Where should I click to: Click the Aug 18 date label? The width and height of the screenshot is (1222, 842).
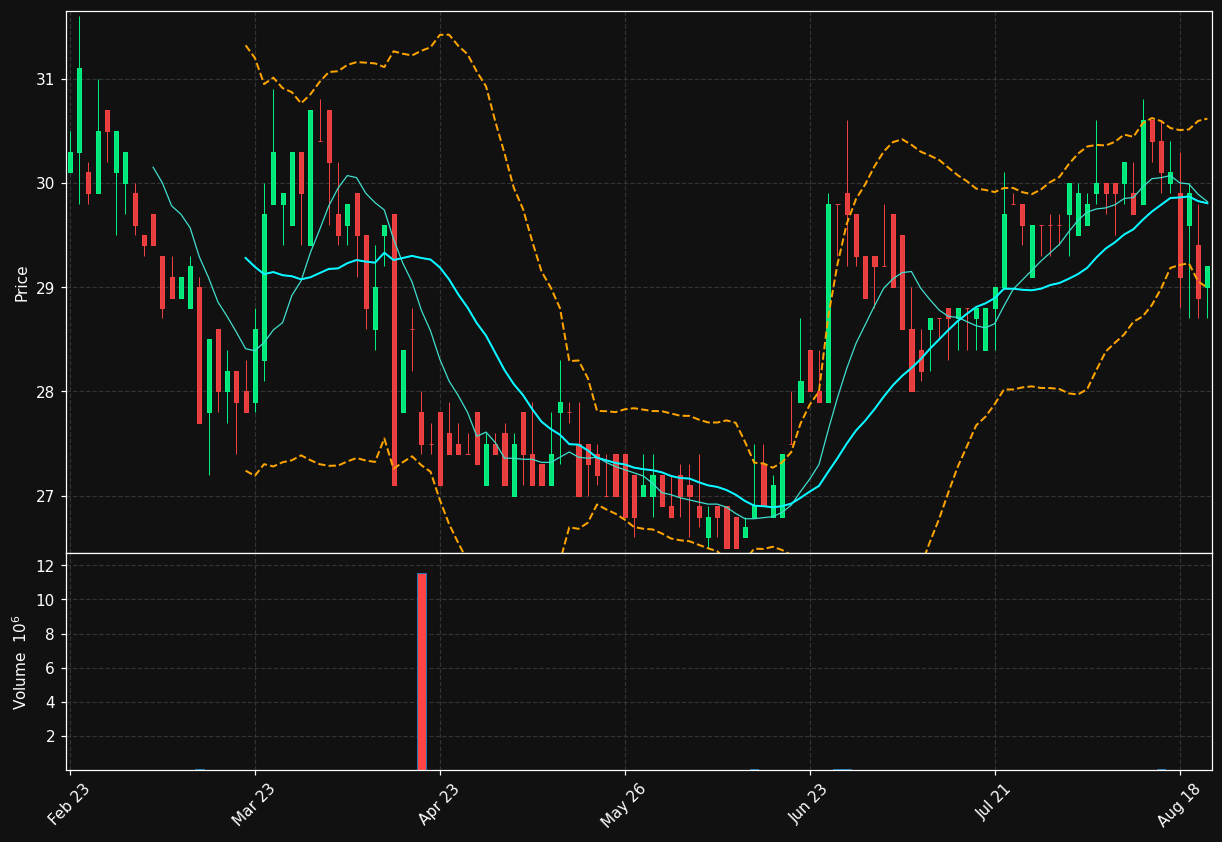pyautogui.click(x=1179, y=804)
